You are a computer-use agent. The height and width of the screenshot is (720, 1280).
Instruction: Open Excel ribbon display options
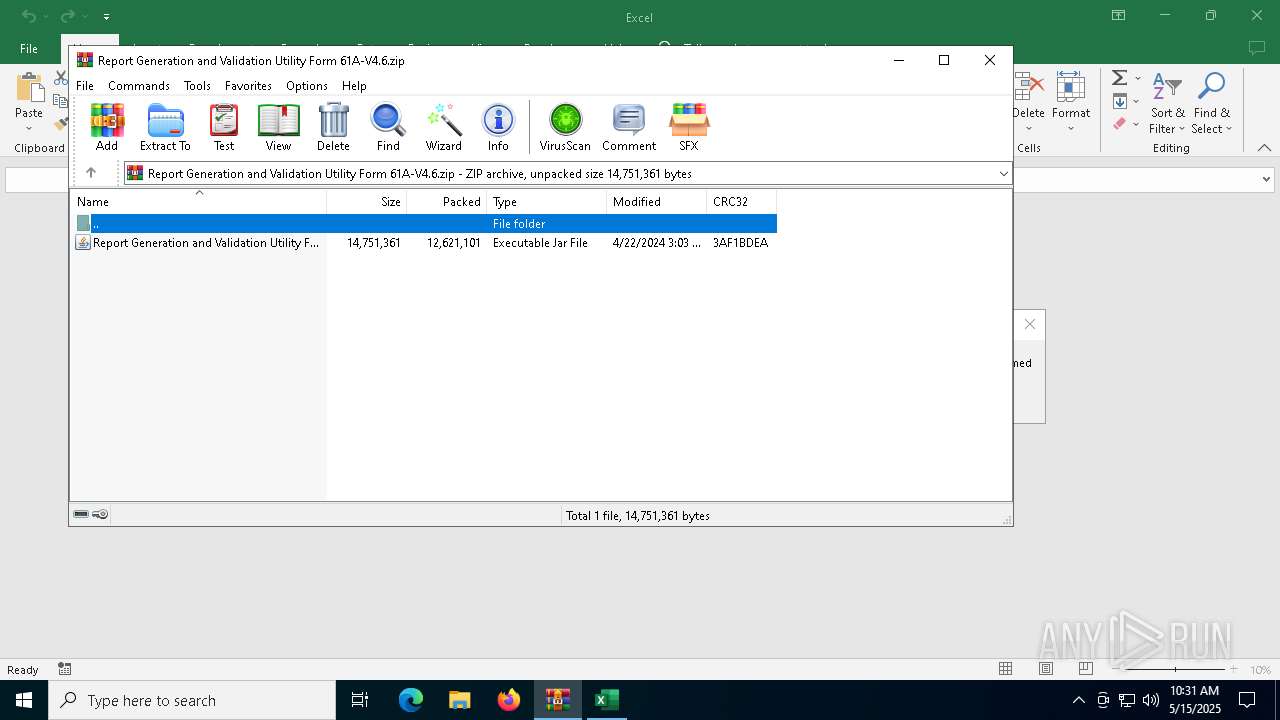[1119, 16]
